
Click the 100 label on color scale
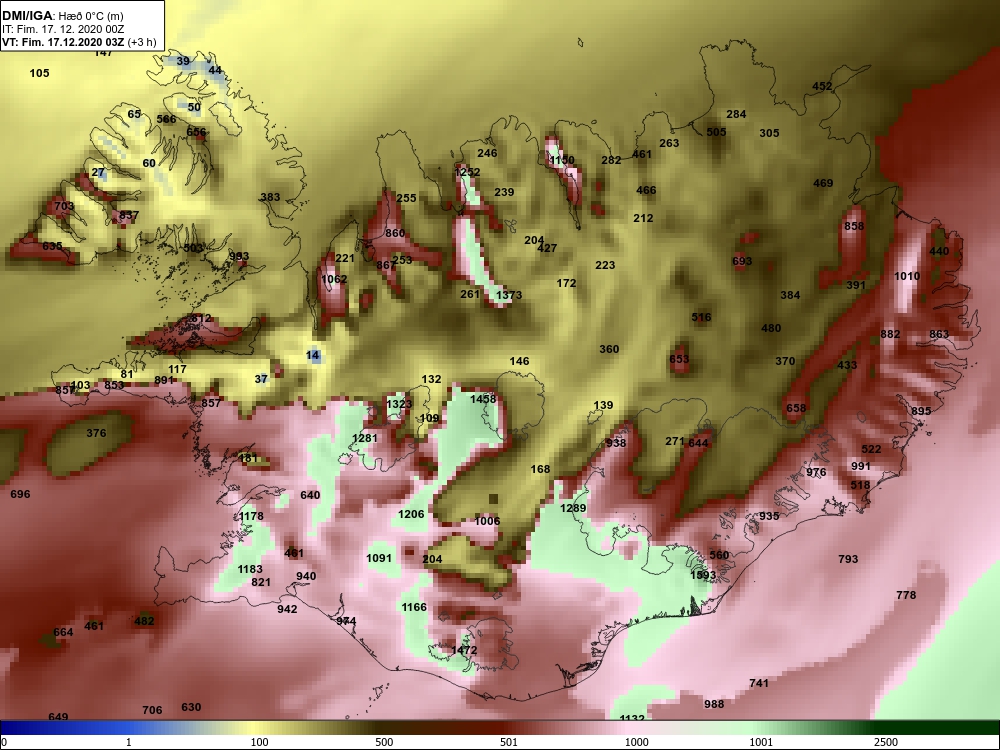[260, 742]
